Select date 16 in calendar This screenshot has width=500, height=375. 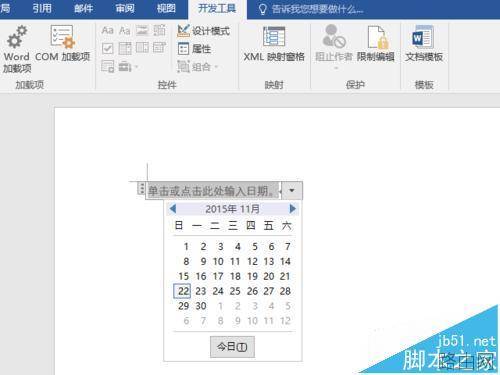(201, 276)
